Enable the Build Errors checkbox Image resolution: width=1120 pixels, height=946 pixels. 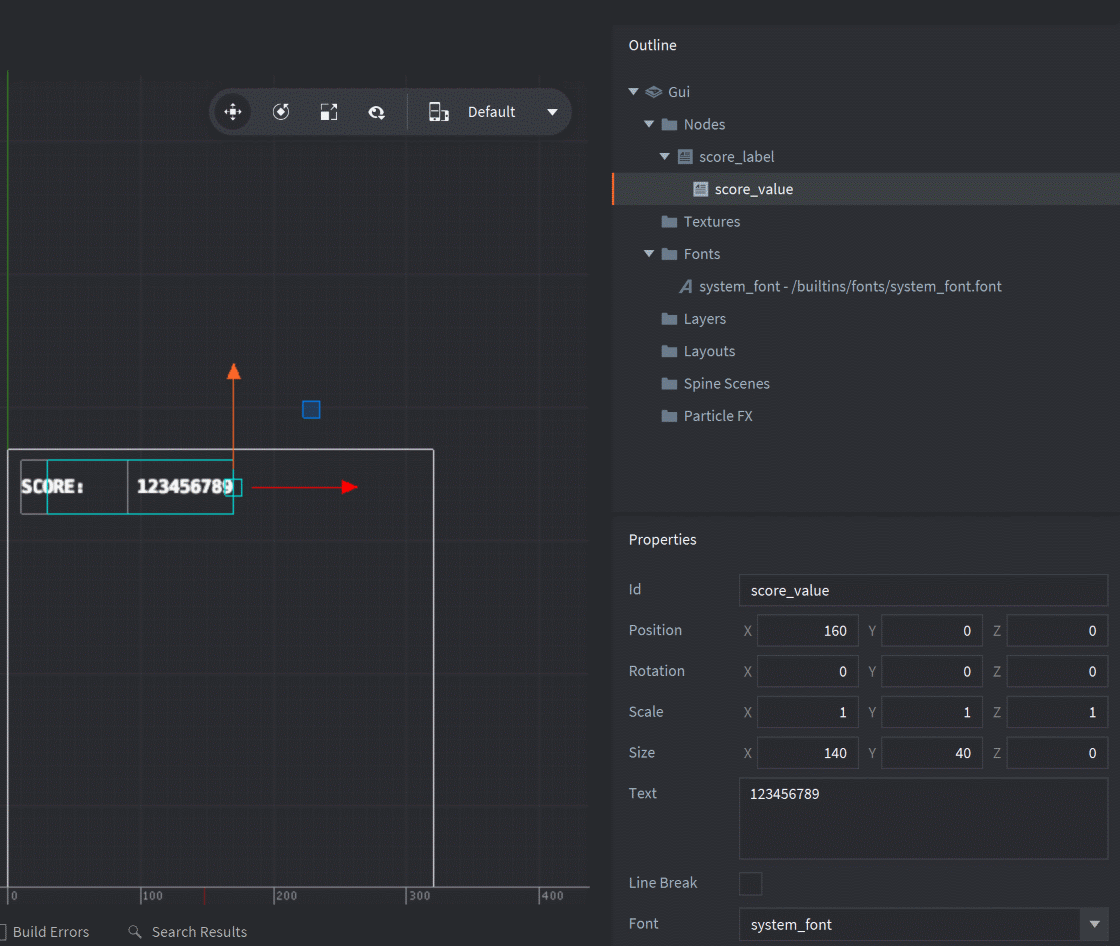click(x=3, y=932)
